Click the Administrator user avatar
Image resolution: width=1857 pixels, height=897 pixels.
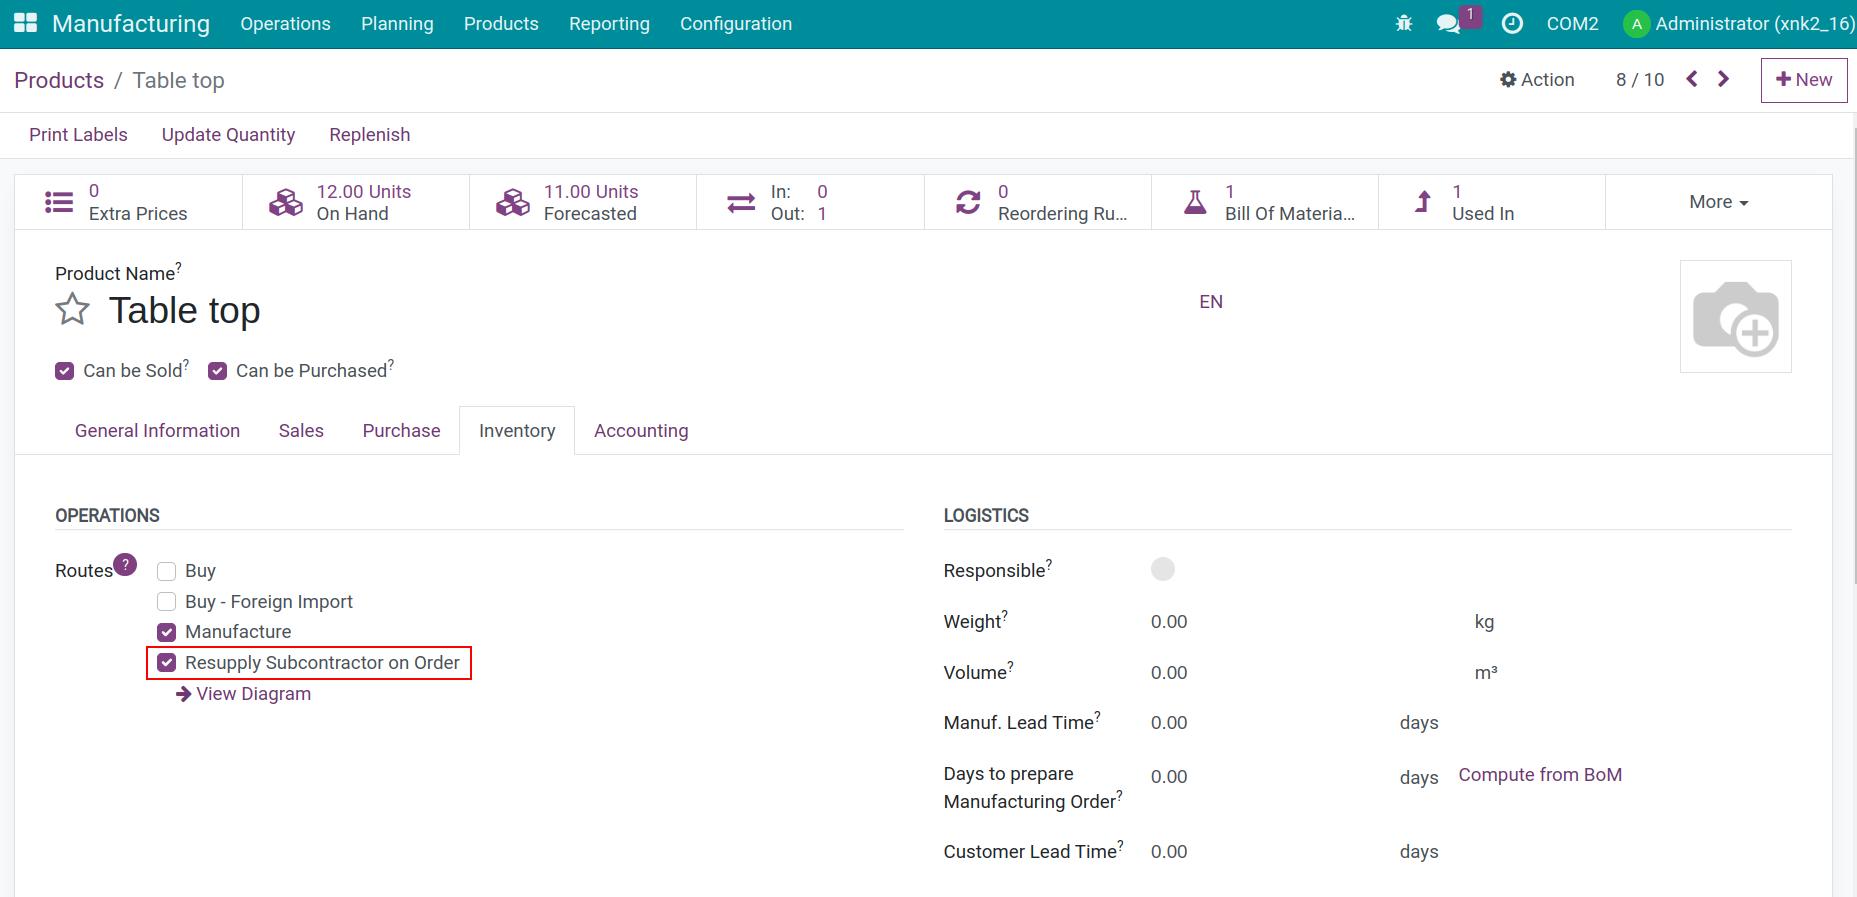[x=1636, y=24]
